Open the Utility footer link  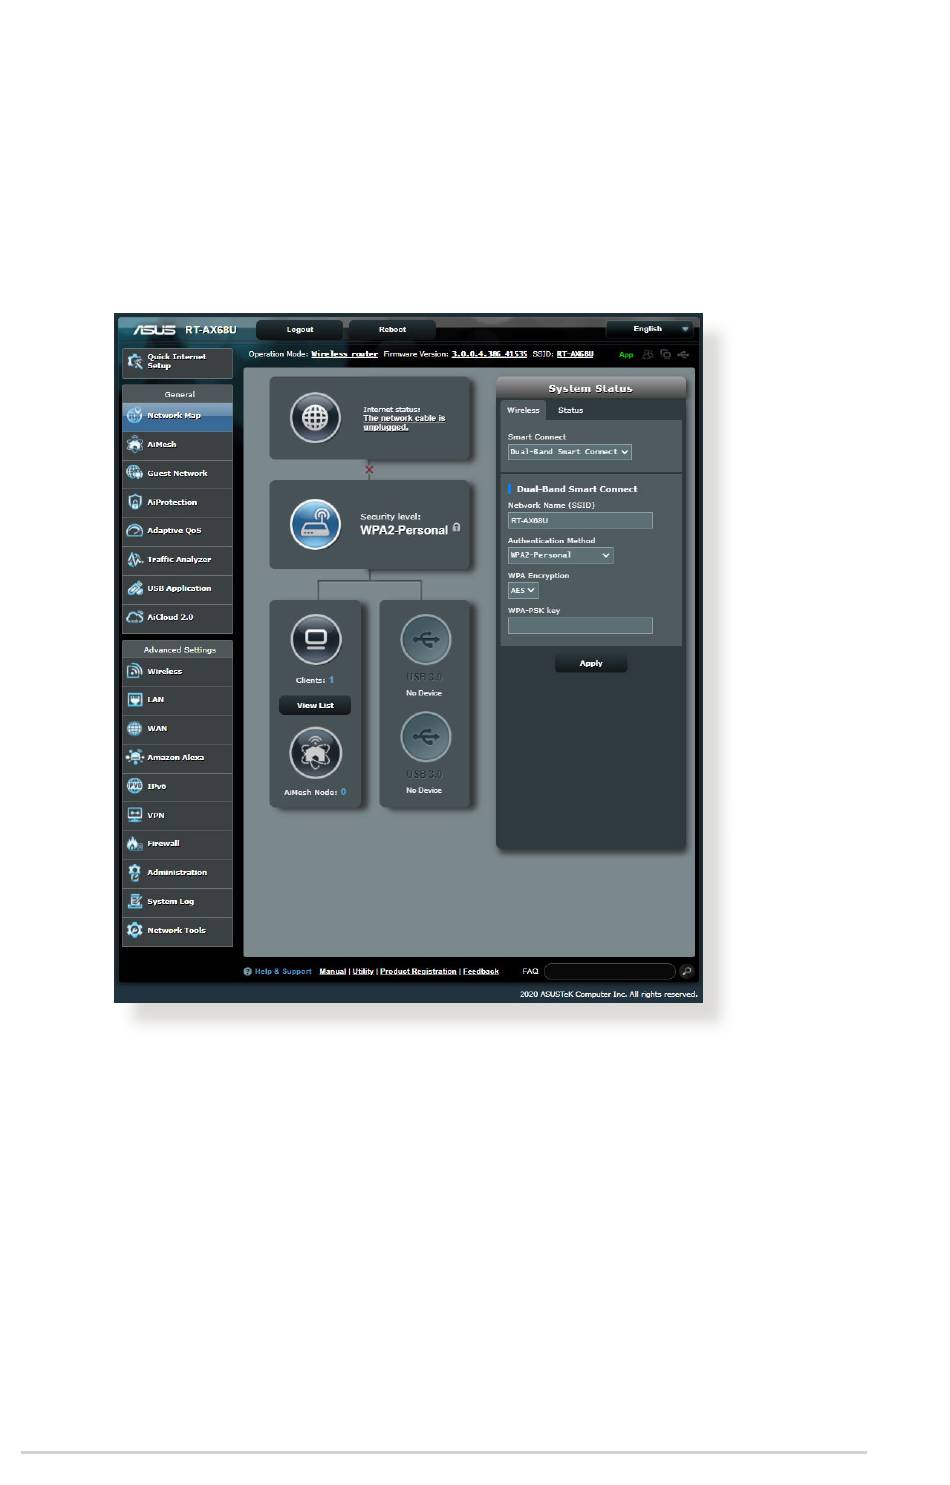click(x=363, y=972)
